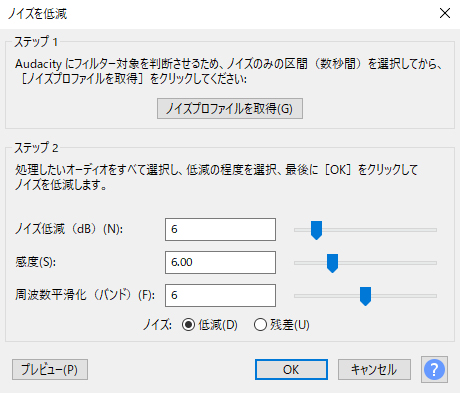
Task: Click the 感度 slider thumb
Action: tap(332, 263)
